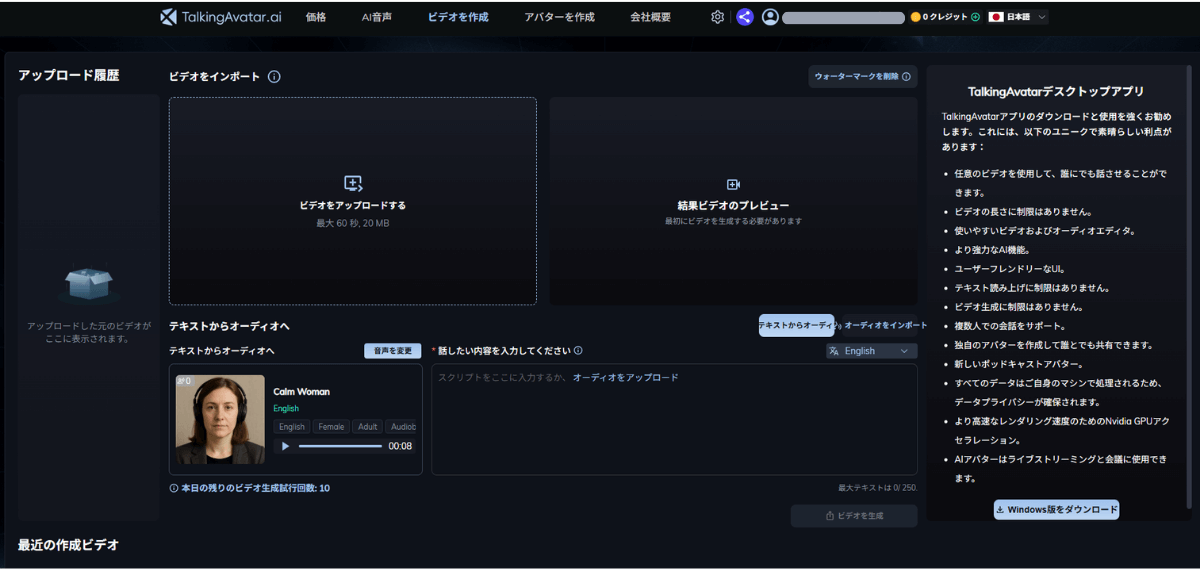The image size is (1200, 570).
Task: Switch to テキストからオーディオ mode
Action: [x=796, y=325]
